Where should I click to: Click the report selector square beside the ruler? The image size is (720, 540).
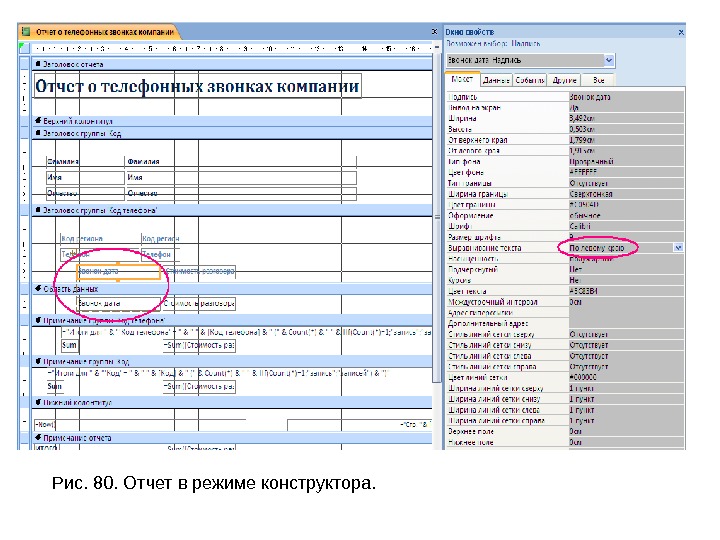pos(24,48)
